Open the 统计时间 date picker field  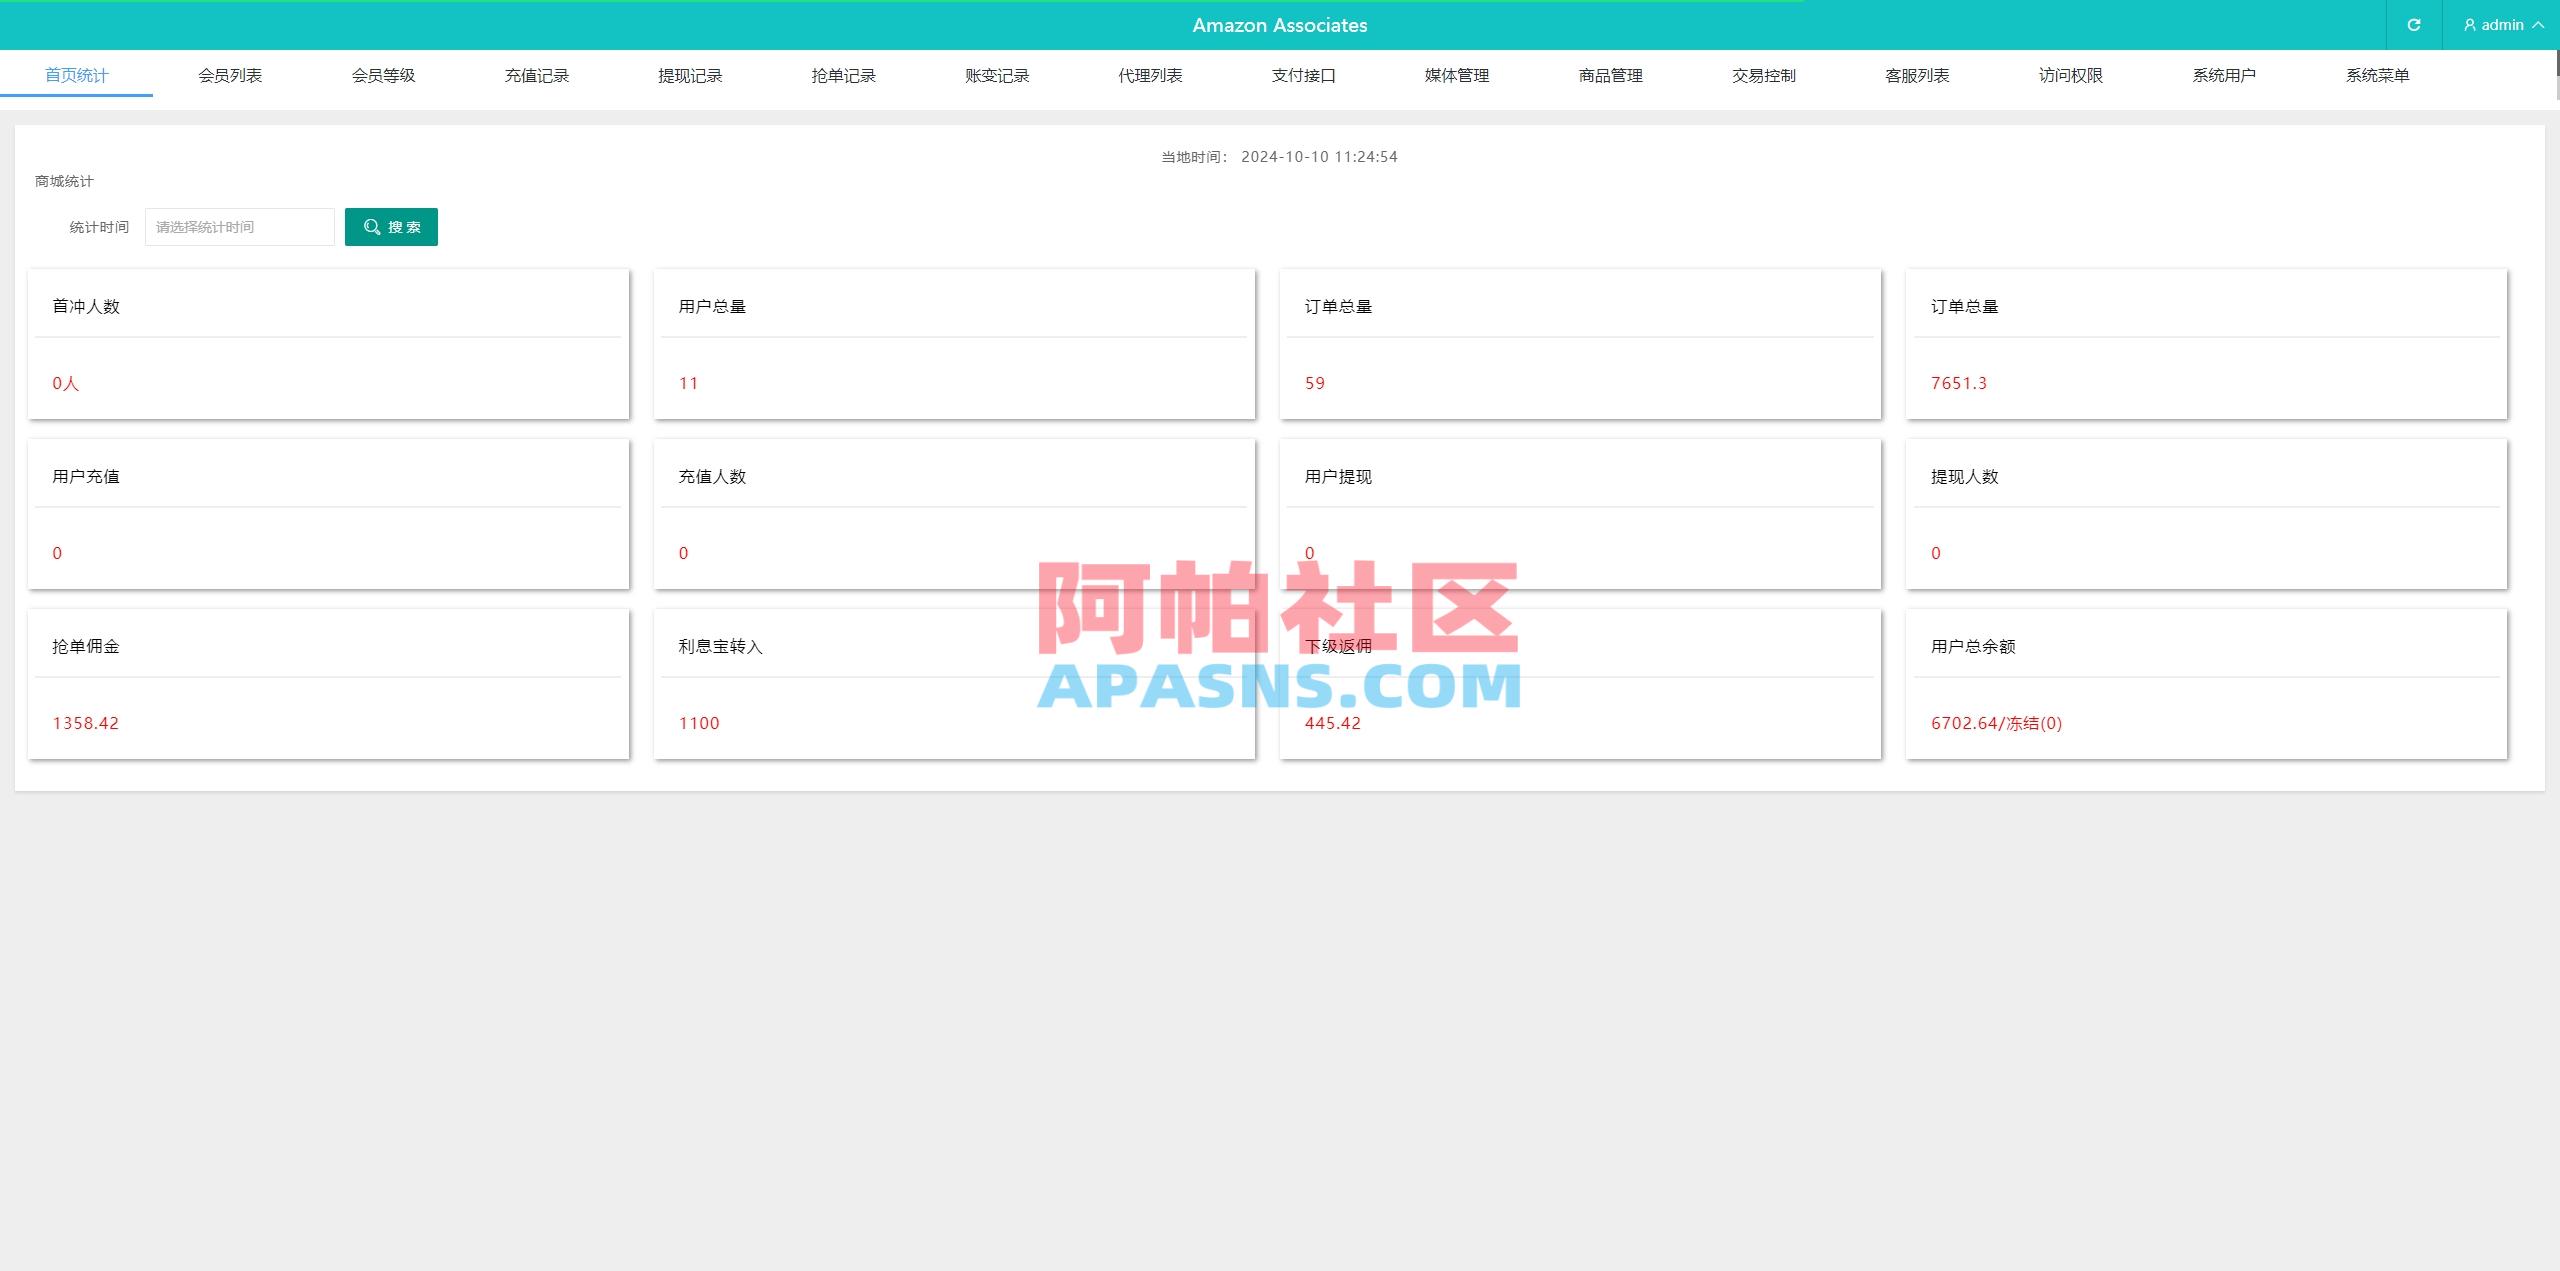[239, 226]
